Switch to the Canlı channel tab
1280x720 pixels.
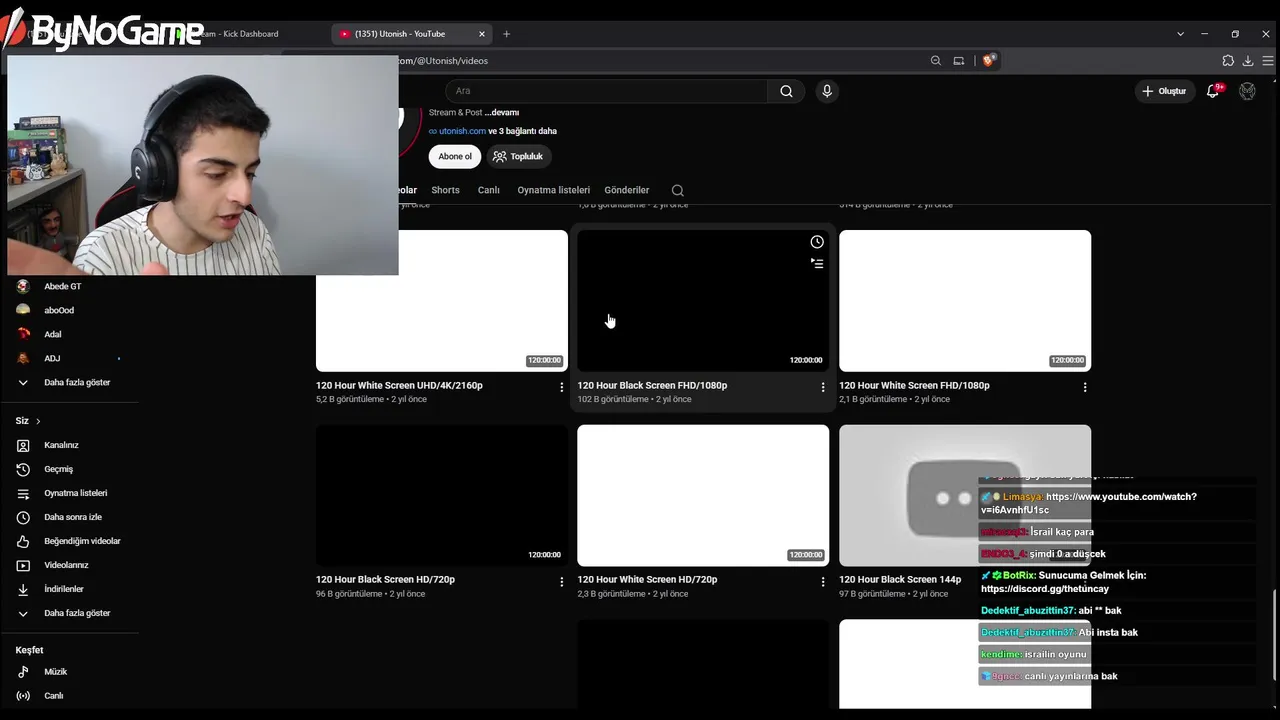488,190
